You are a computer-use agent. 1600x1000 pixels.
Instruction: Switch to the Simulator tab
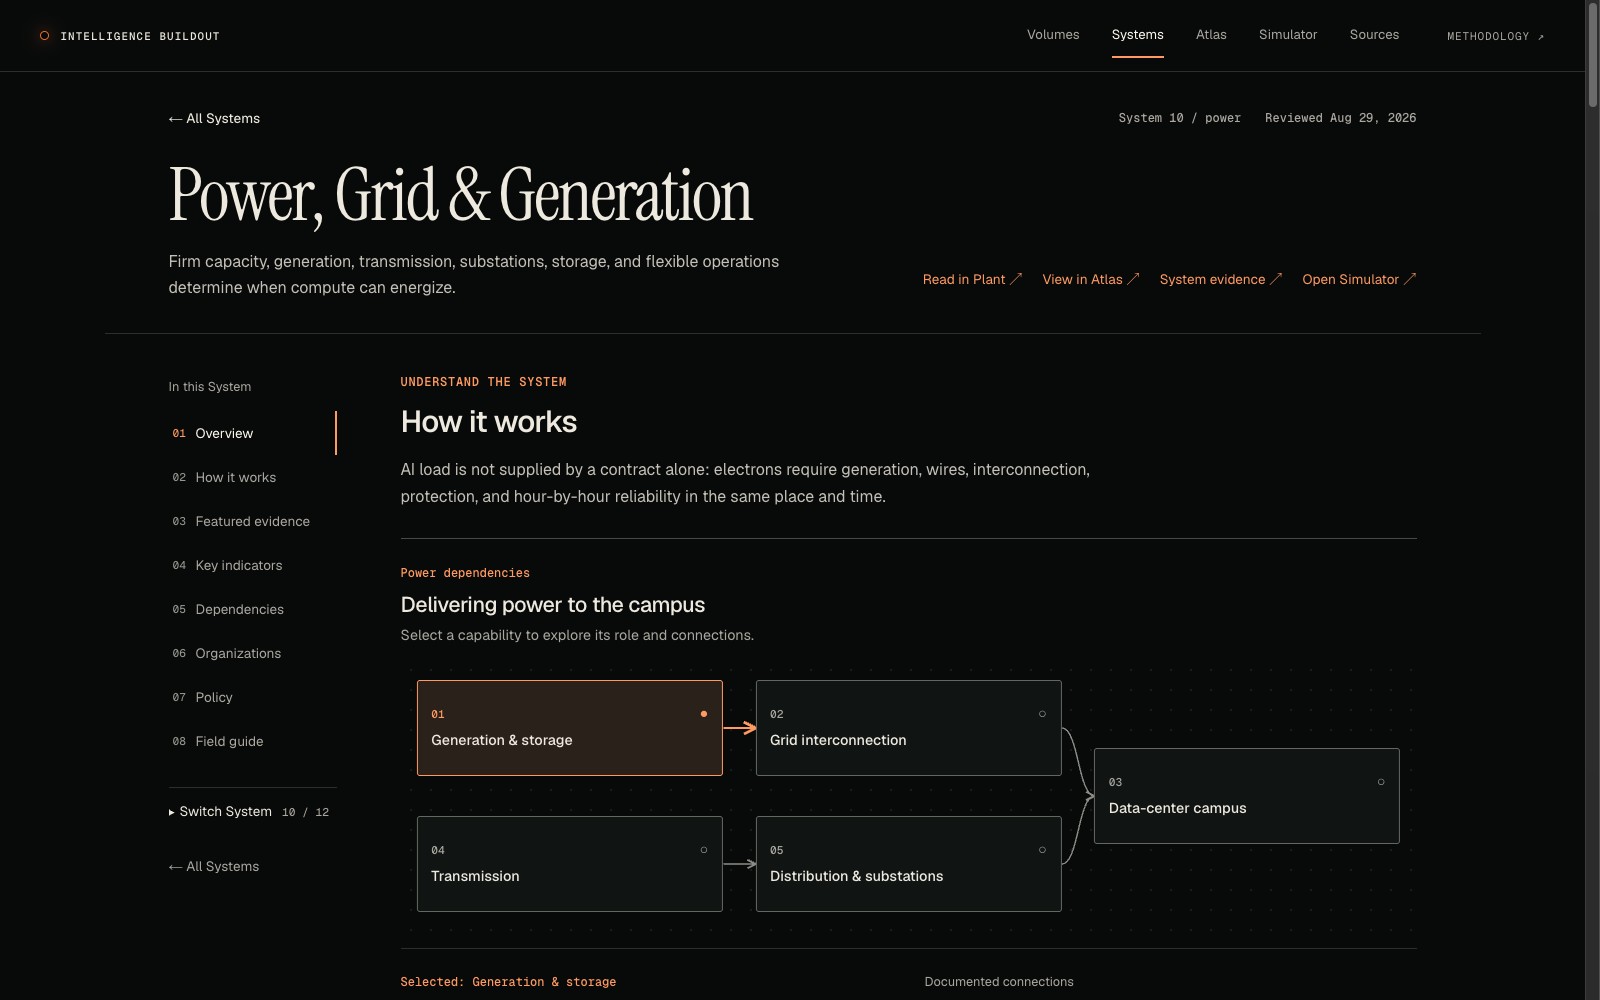click(1288, 35)
